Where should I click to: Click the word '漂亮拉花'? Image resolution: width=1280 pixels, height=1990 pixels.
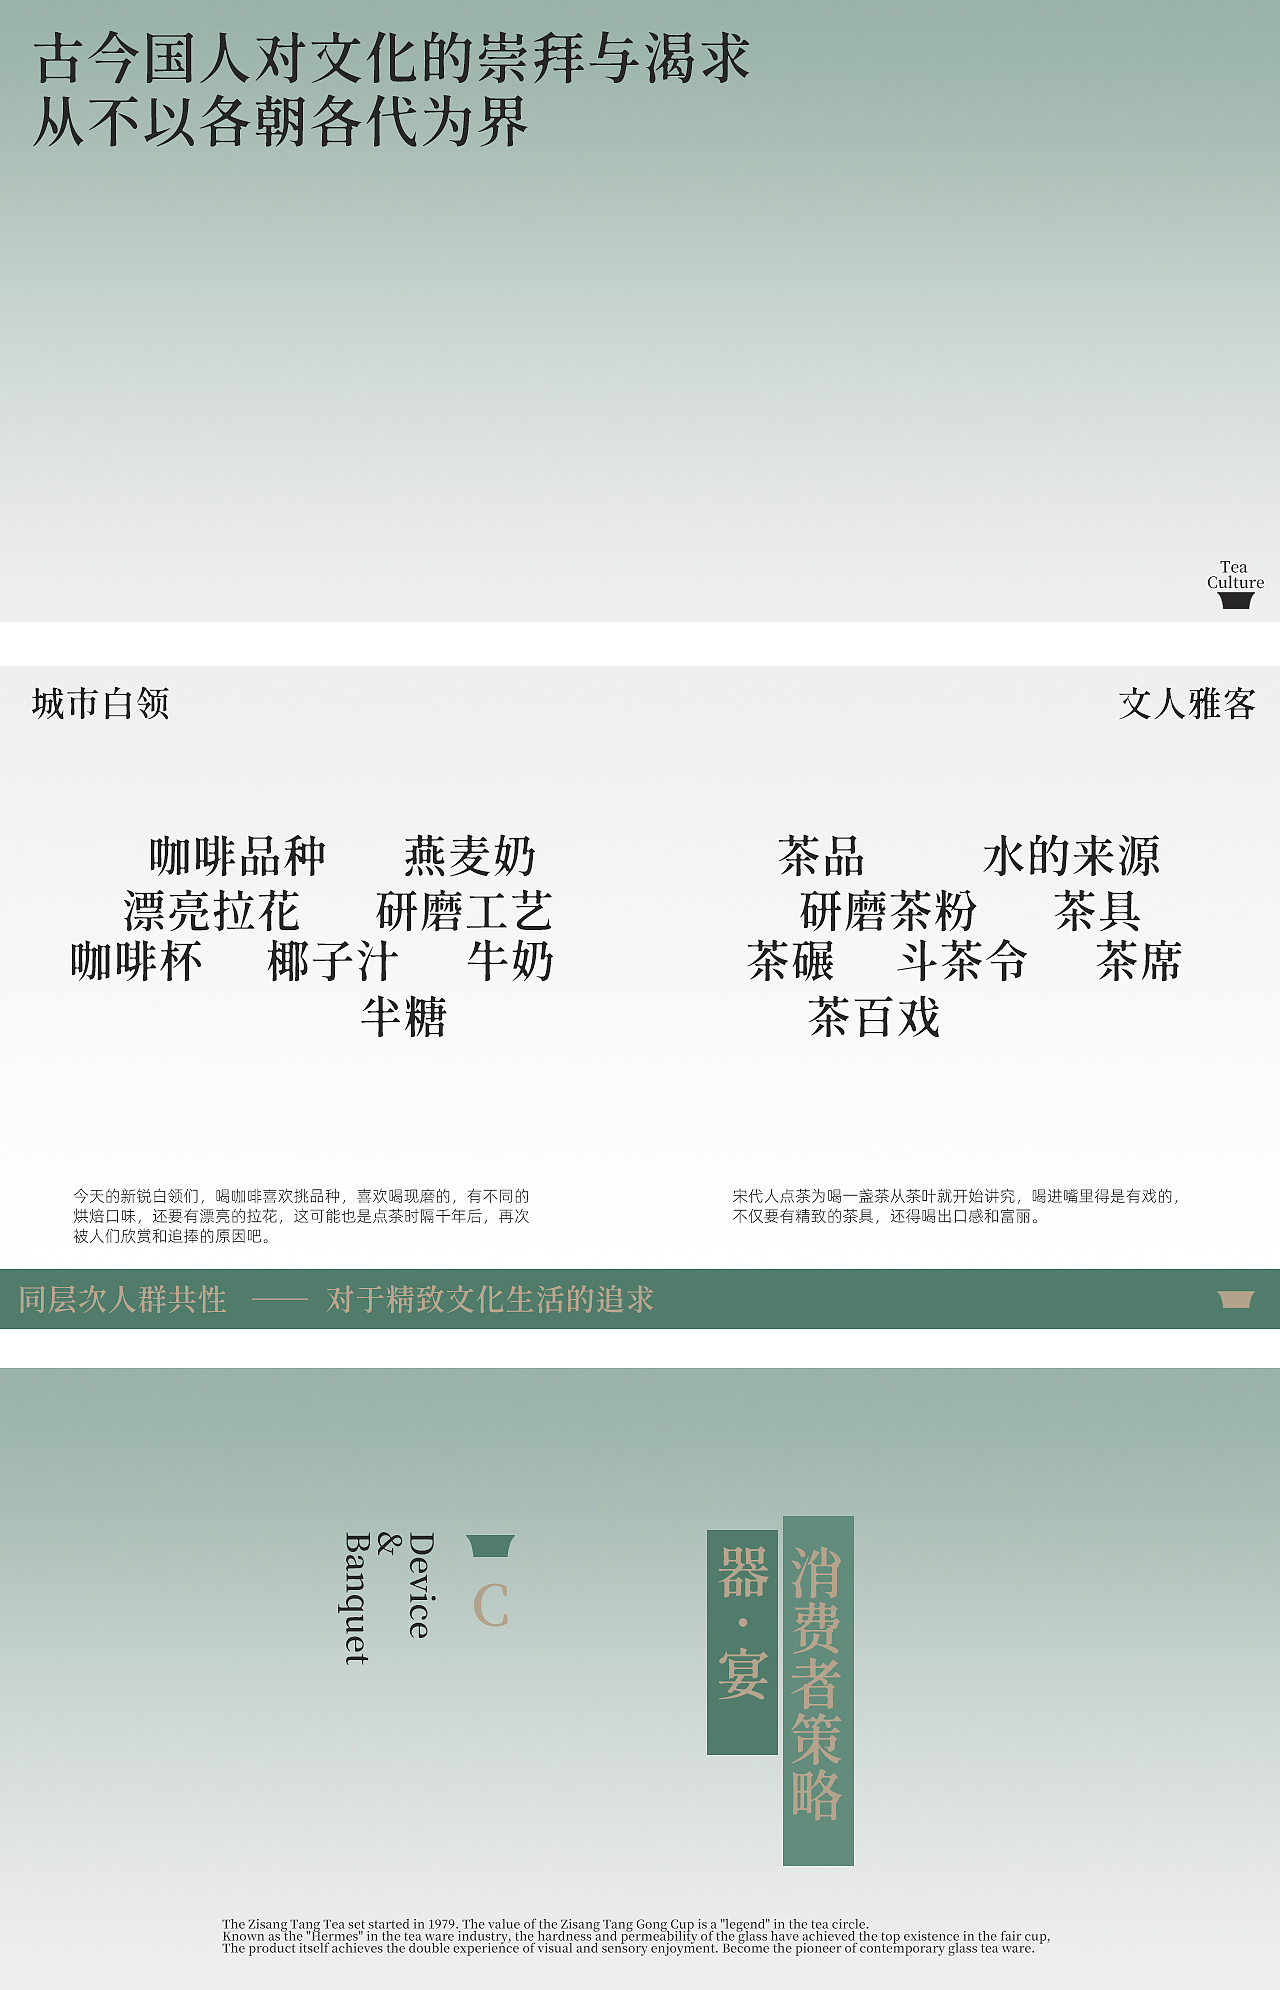tap(211, 911)
